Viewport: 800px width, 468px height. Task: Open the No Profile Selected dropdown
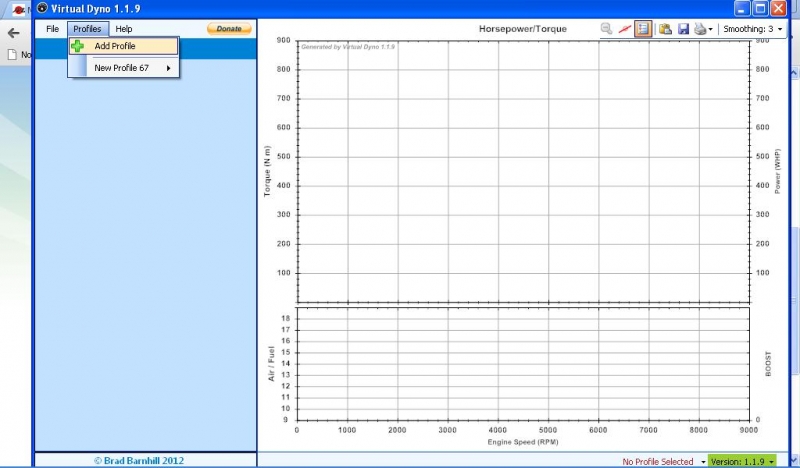(x=663, y=461)
